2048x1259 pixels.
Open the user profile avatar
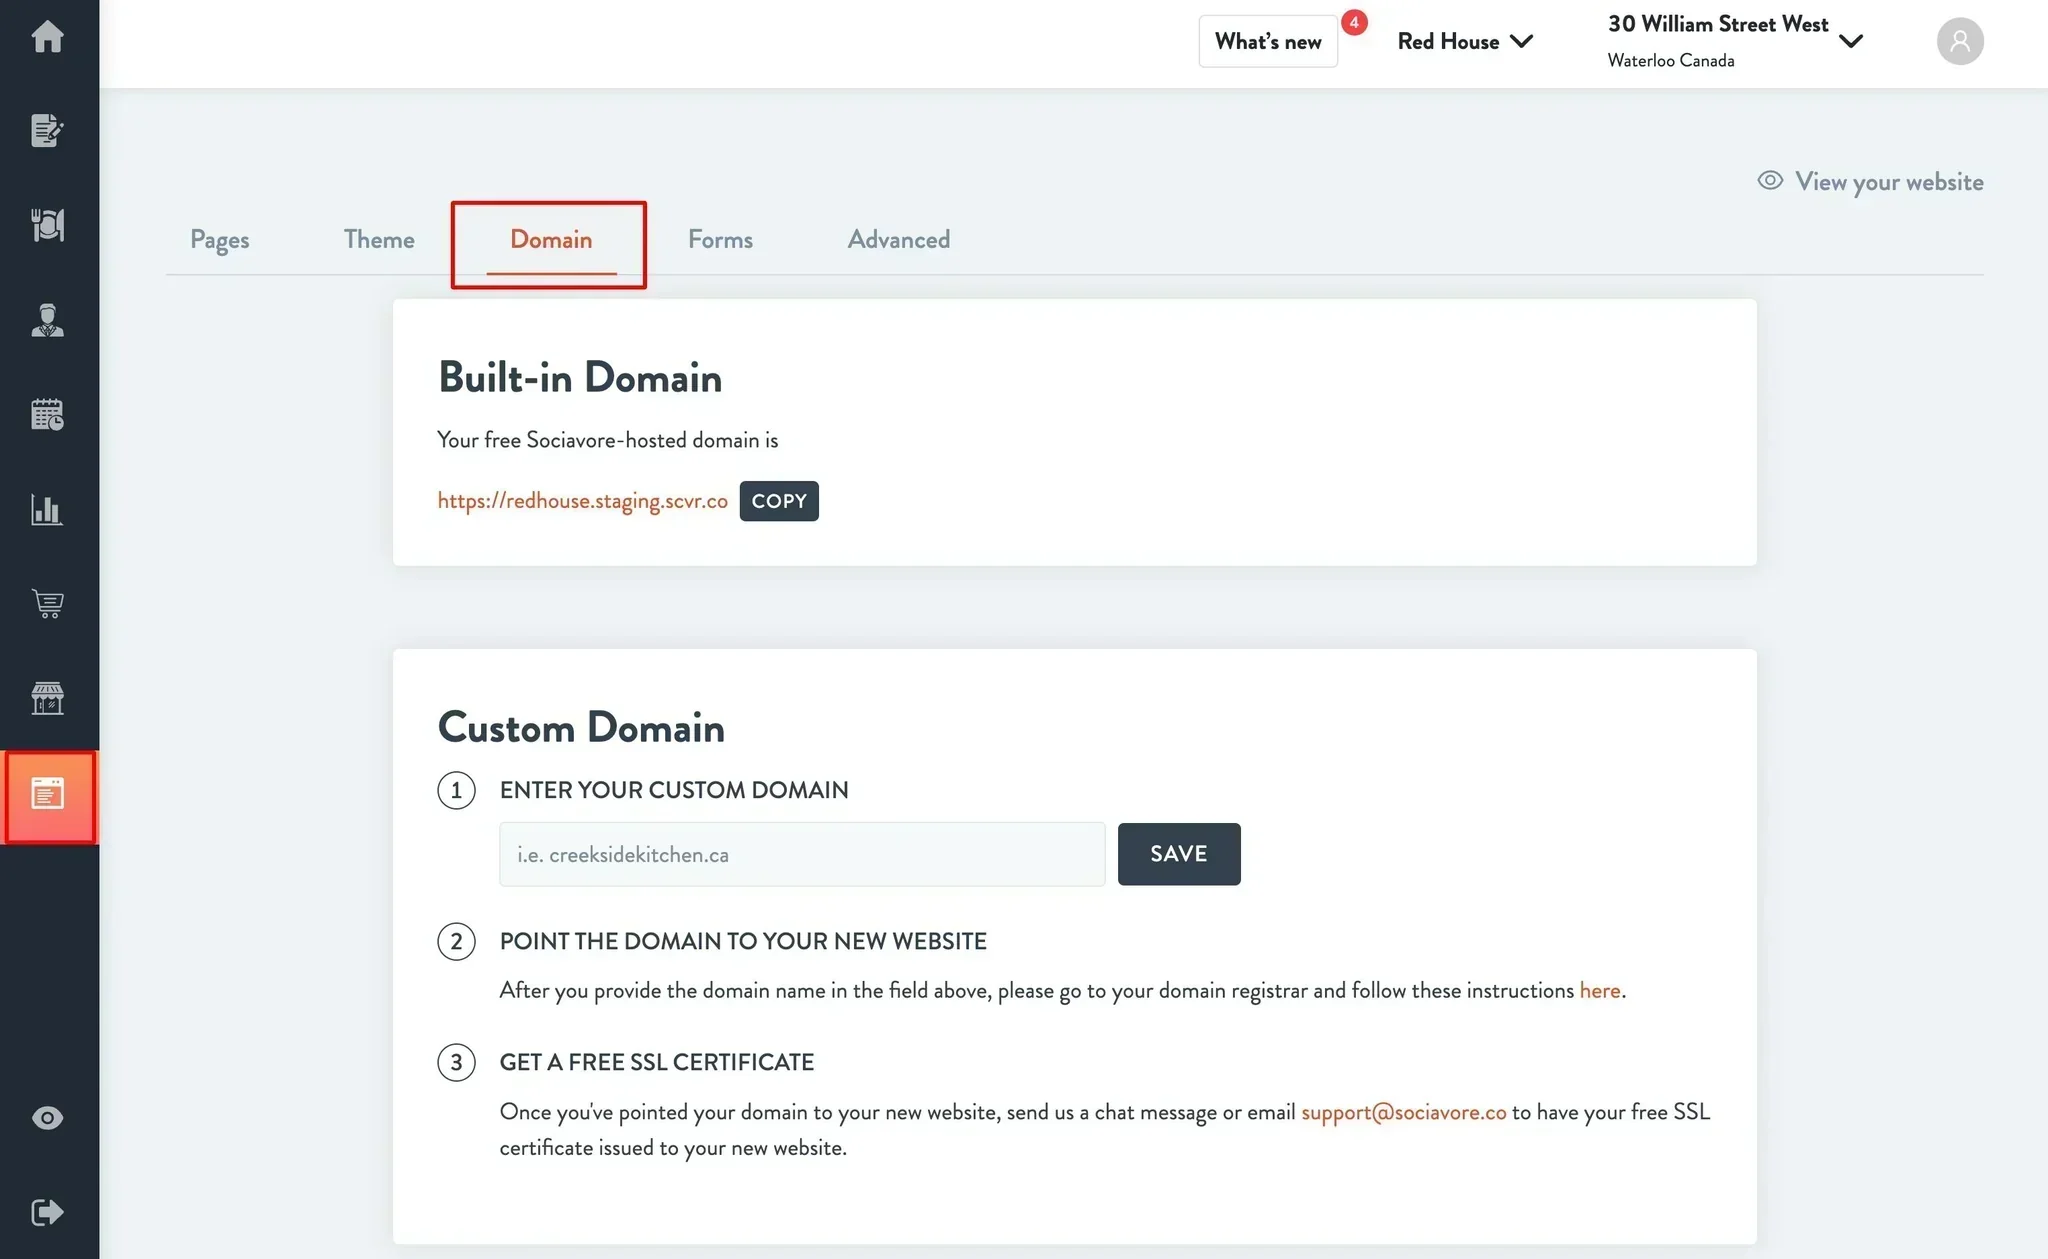[1960, 41]
